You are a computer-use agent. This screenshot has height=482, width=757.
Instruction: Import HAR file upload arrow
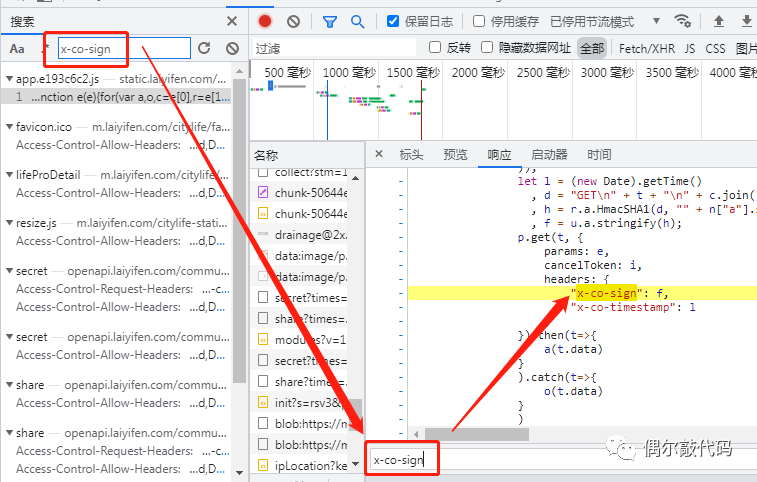pyautogui.click(x=719, y=21)
